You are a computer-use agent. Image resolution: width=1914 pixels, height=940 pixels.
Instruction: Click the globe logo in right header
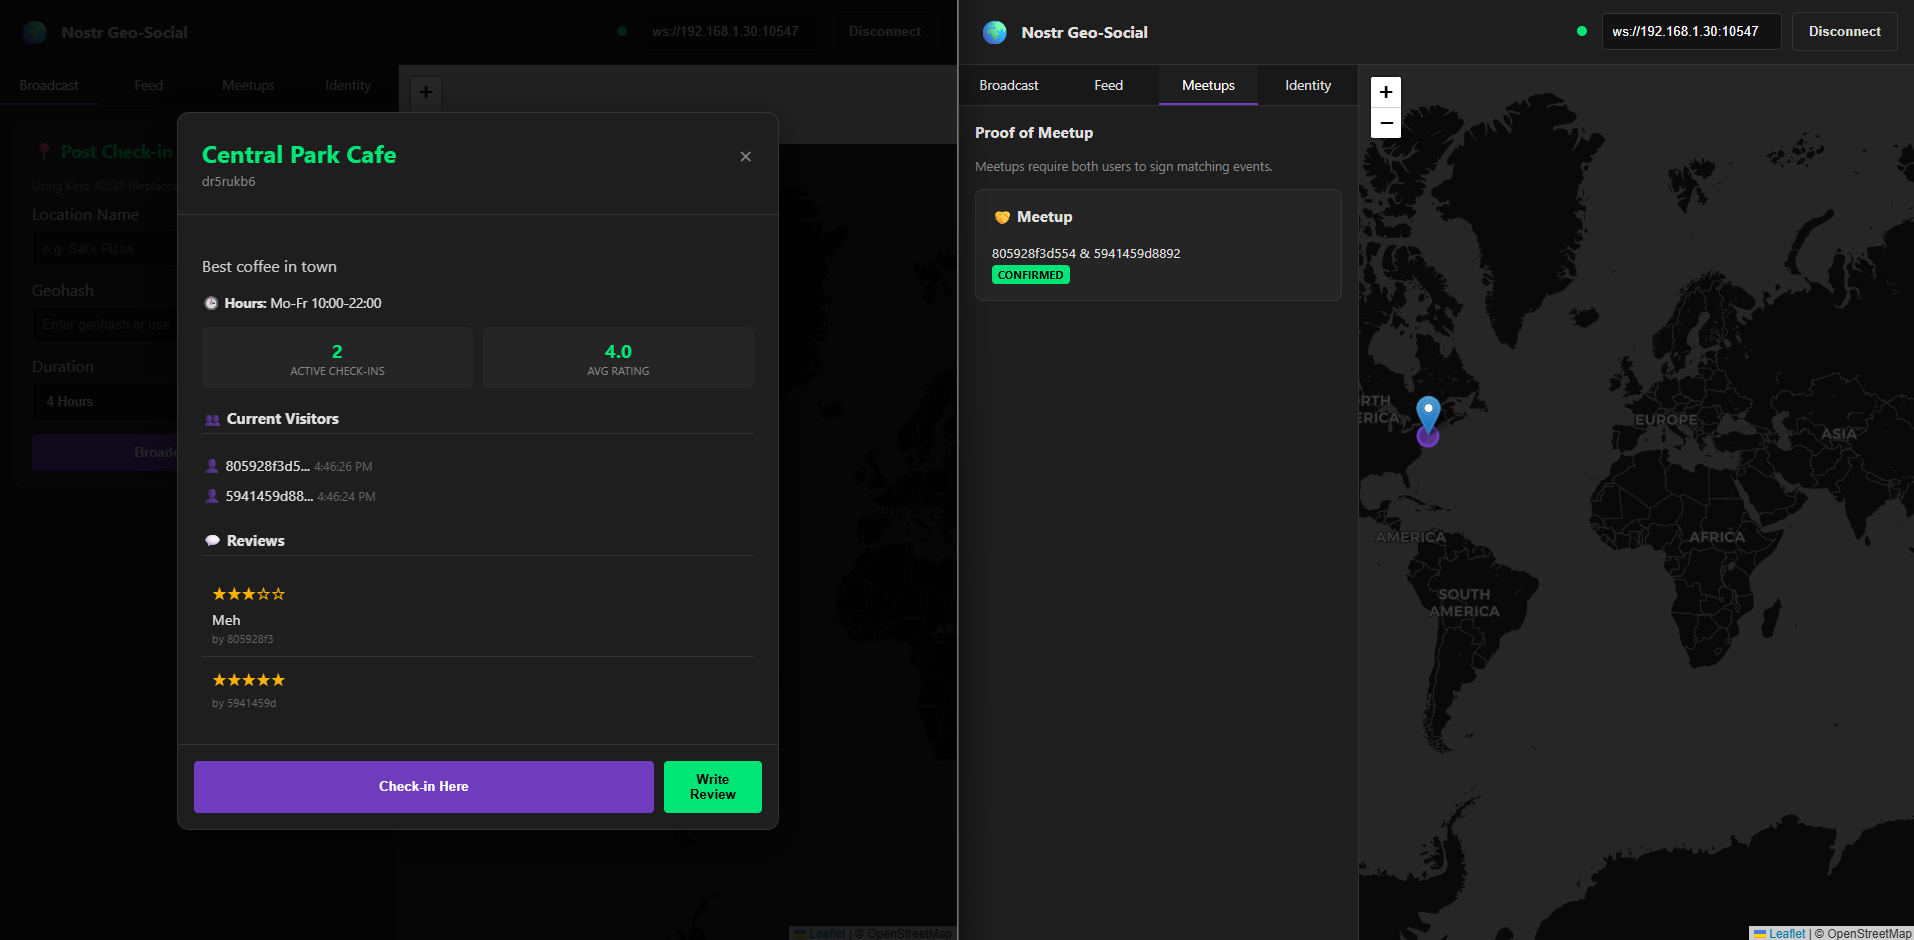[x=994, y=32]
